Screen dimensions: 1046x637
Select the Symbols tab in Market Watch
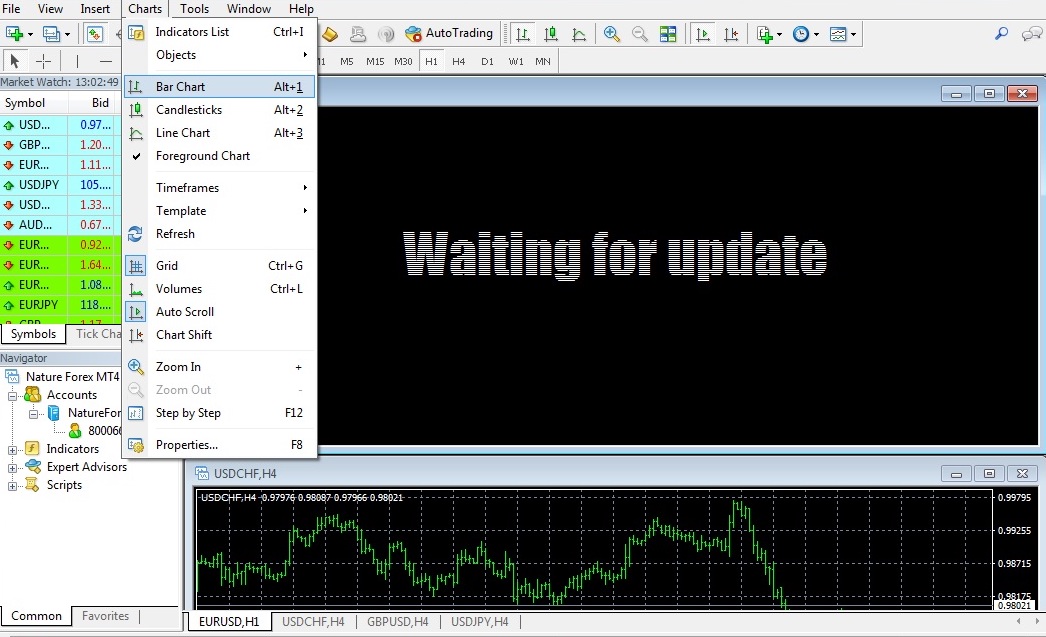[x=33, y=334]
